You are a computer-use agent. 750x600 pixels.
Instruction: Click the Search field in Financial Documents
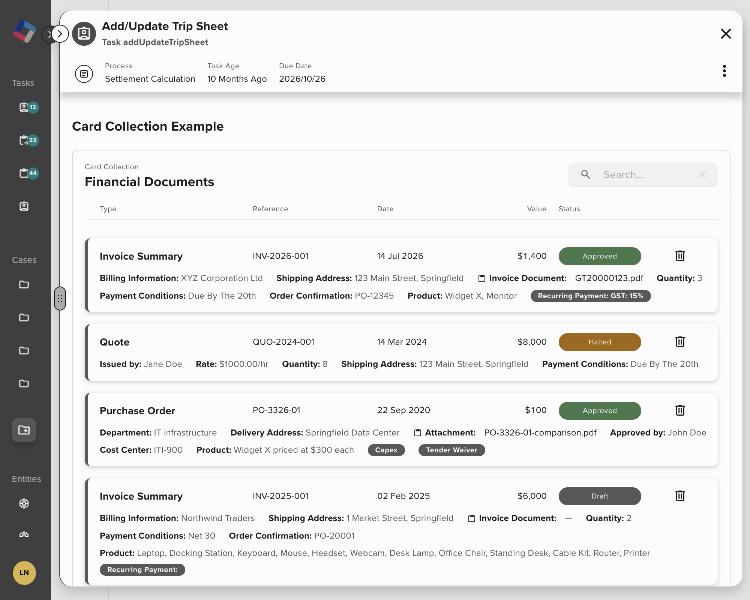click(x=643, y=175)
